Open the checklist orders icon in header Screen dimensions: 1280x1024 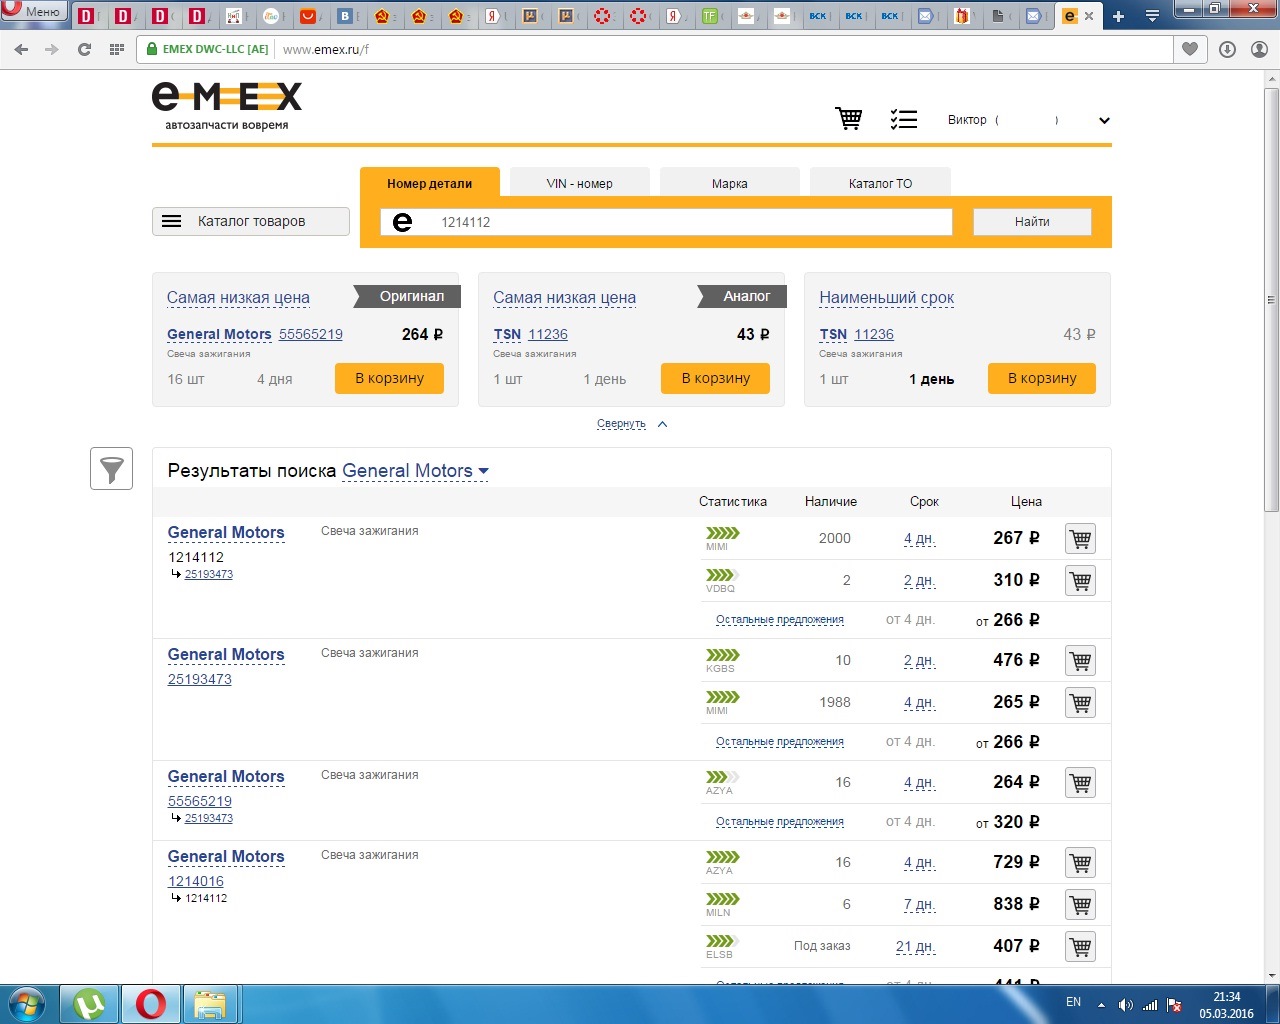pos(904,120)
